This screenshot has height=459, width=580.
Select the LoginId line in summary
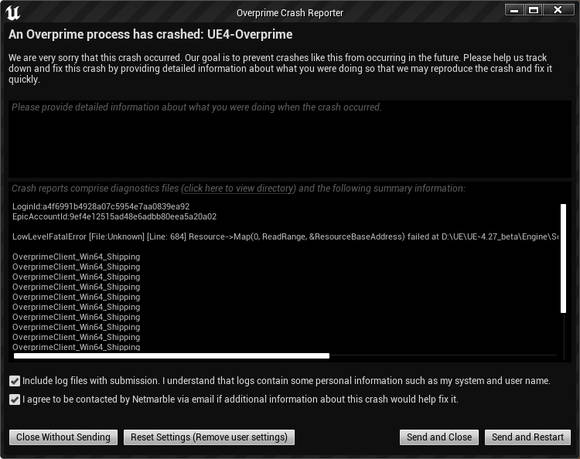coord(101,206)
